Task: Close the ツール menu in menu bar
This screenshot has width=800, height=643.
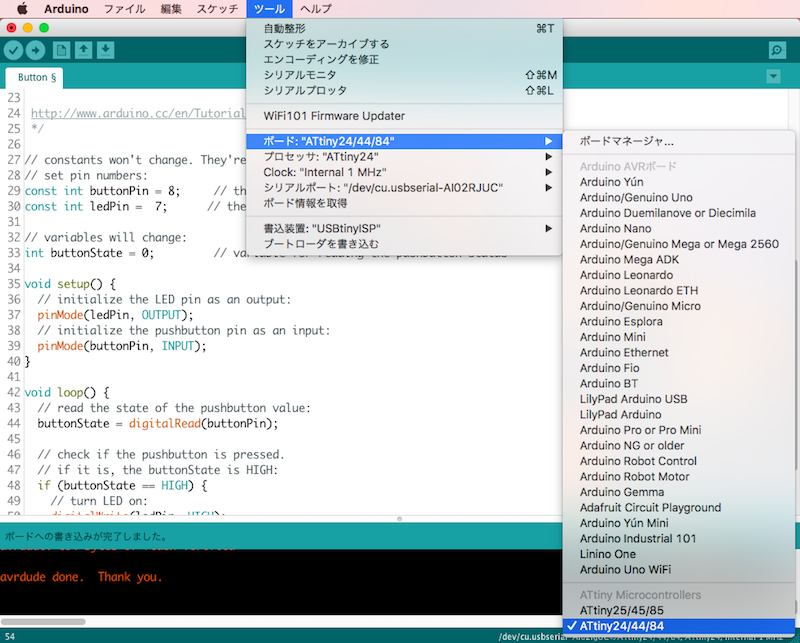Action: coord(269,9)
